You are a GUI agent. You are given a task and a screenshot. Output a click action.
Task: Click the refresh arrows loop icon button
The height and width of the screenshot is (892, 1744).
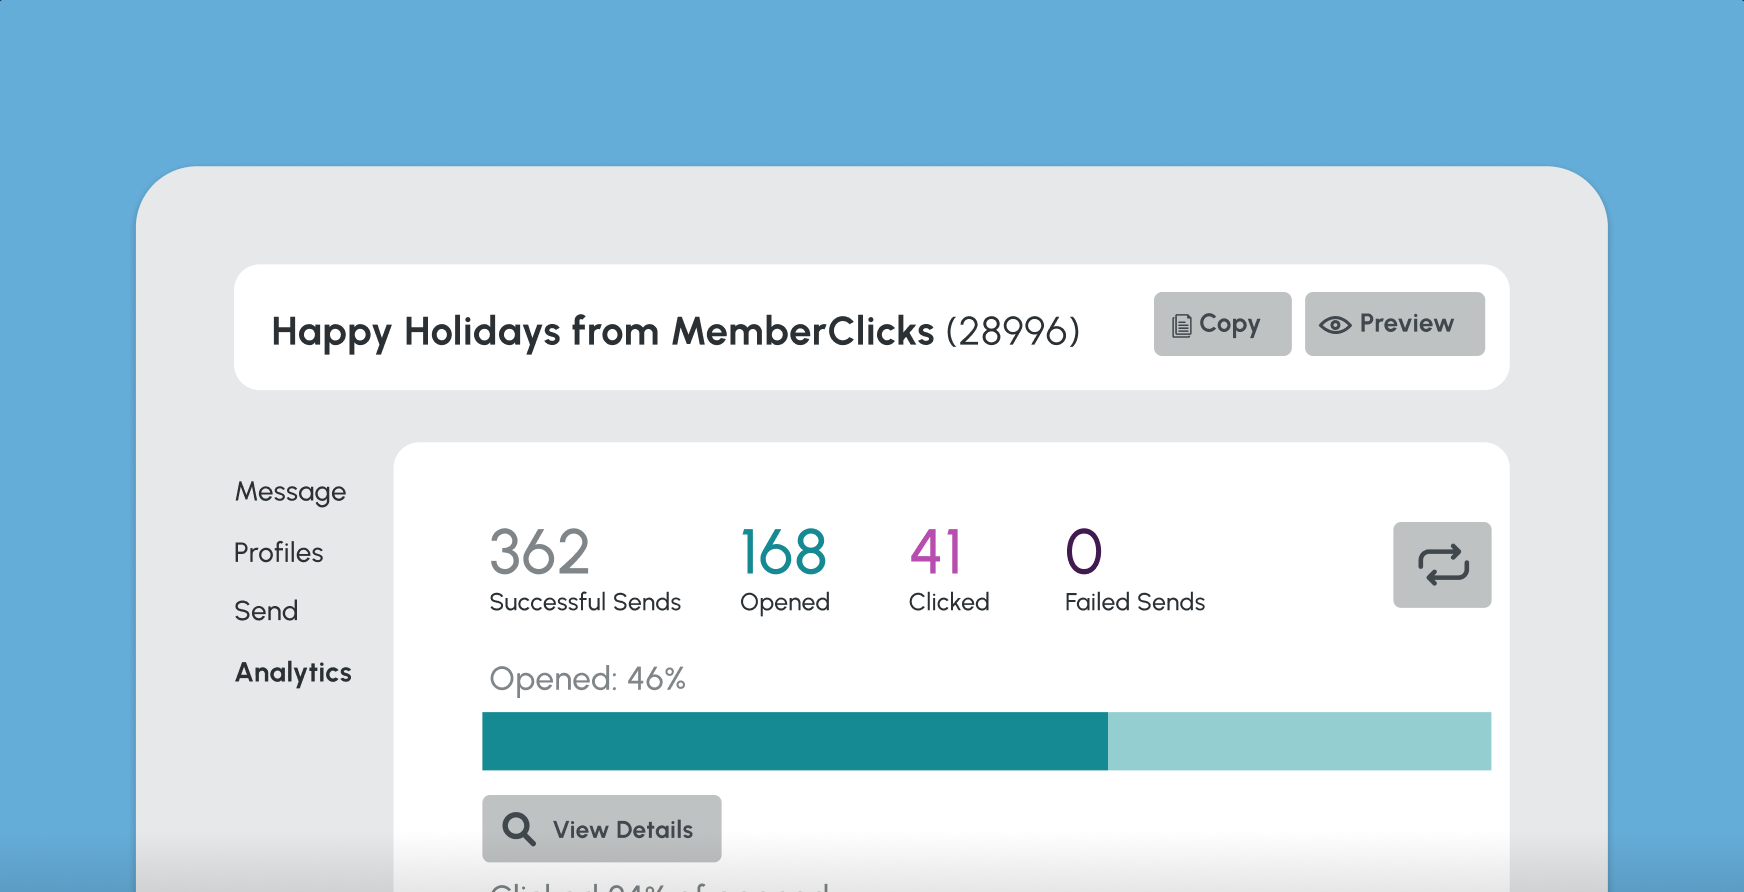1442,565
